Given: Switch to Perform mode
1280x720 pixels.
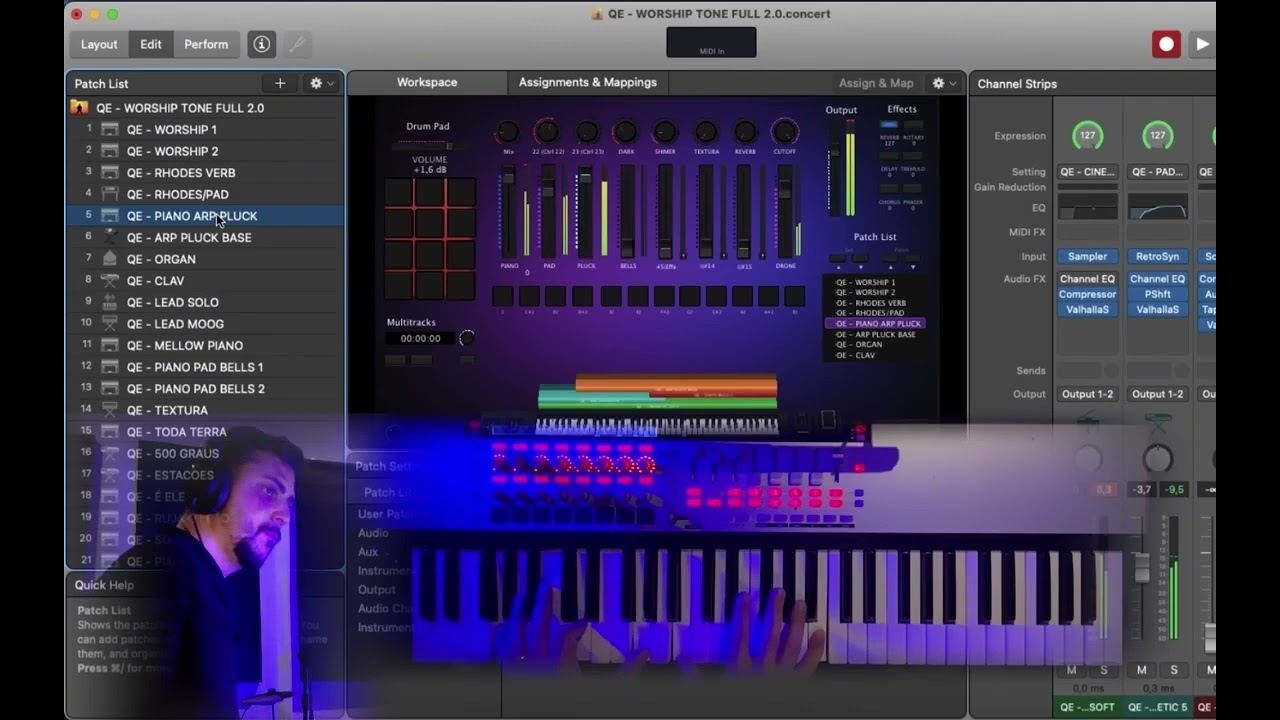Looking at the screenshot, I should tap(206, 44).
